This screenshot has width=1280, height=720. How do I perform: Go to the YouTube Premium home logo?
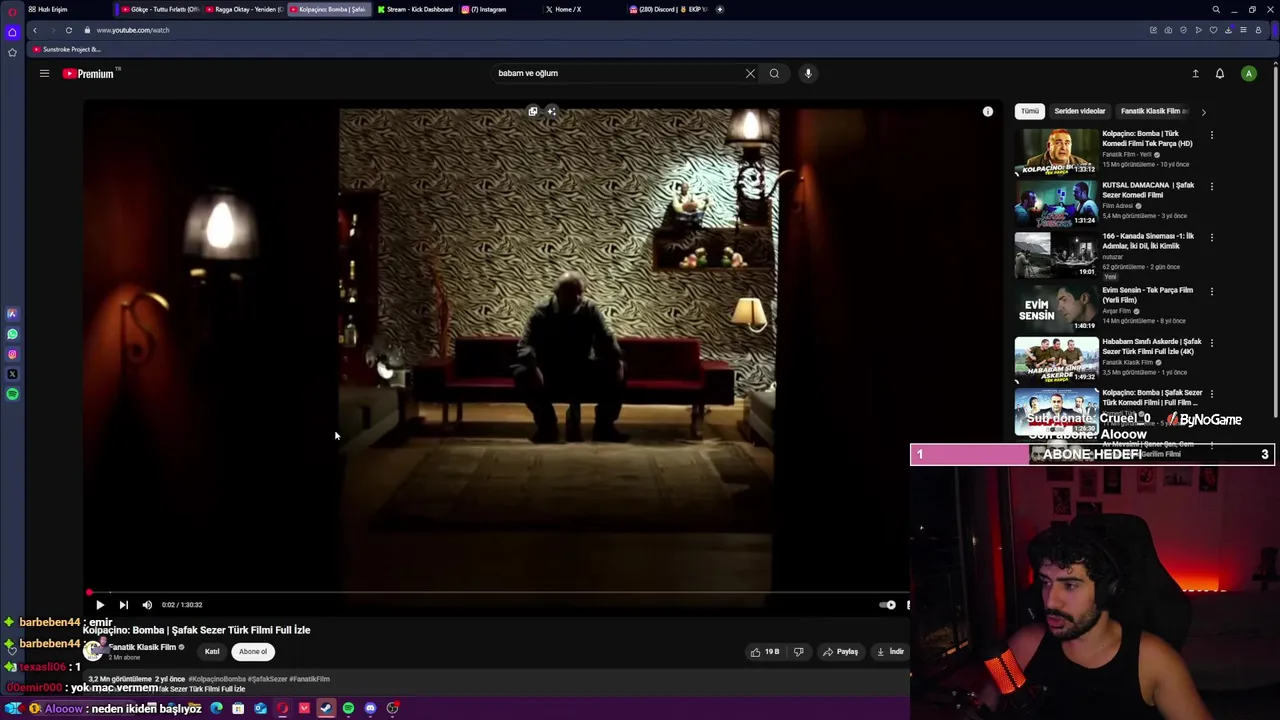(91, 73)
